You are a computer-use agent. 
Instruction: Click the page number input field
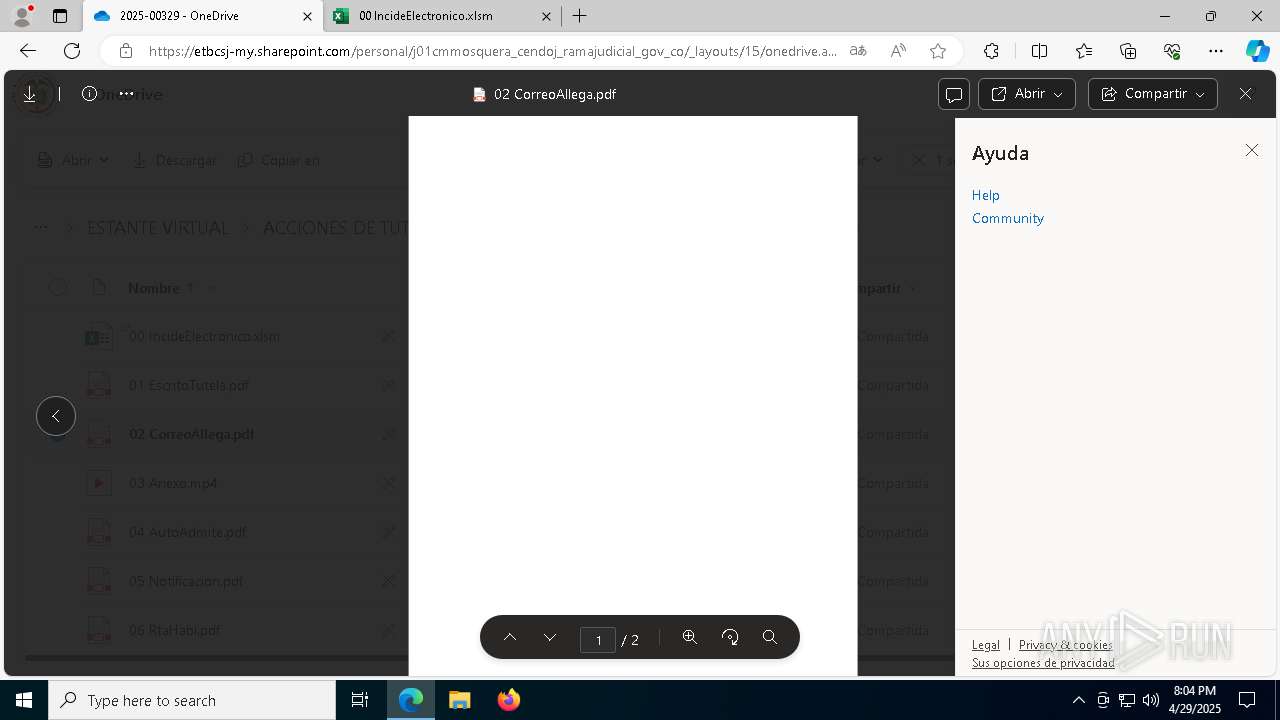click(x=598, y=639)
